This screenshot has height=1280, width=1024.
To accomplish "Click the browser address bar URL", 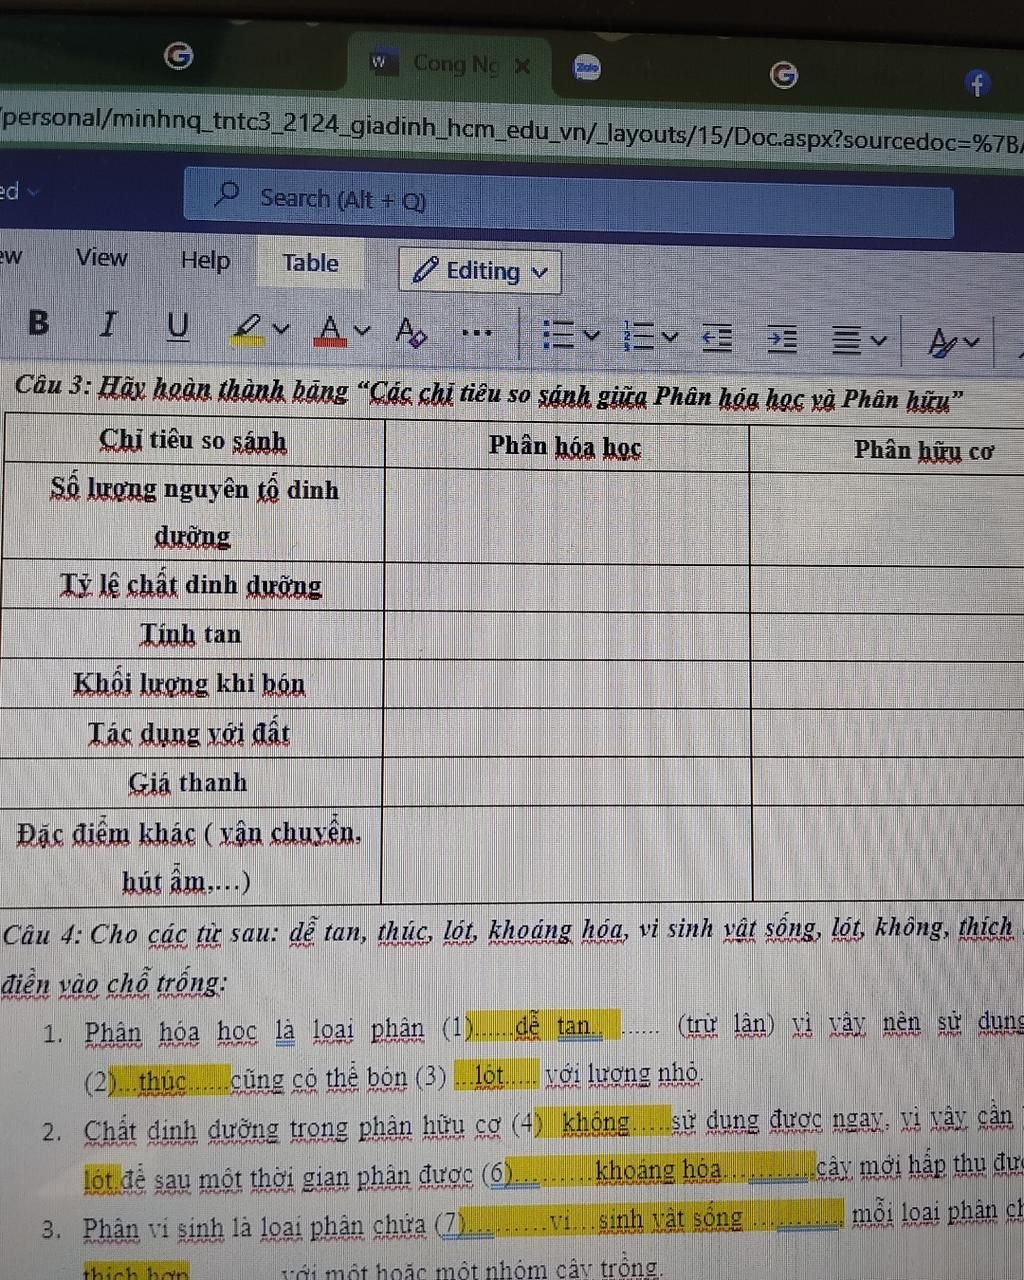I will tap(512, 130).
